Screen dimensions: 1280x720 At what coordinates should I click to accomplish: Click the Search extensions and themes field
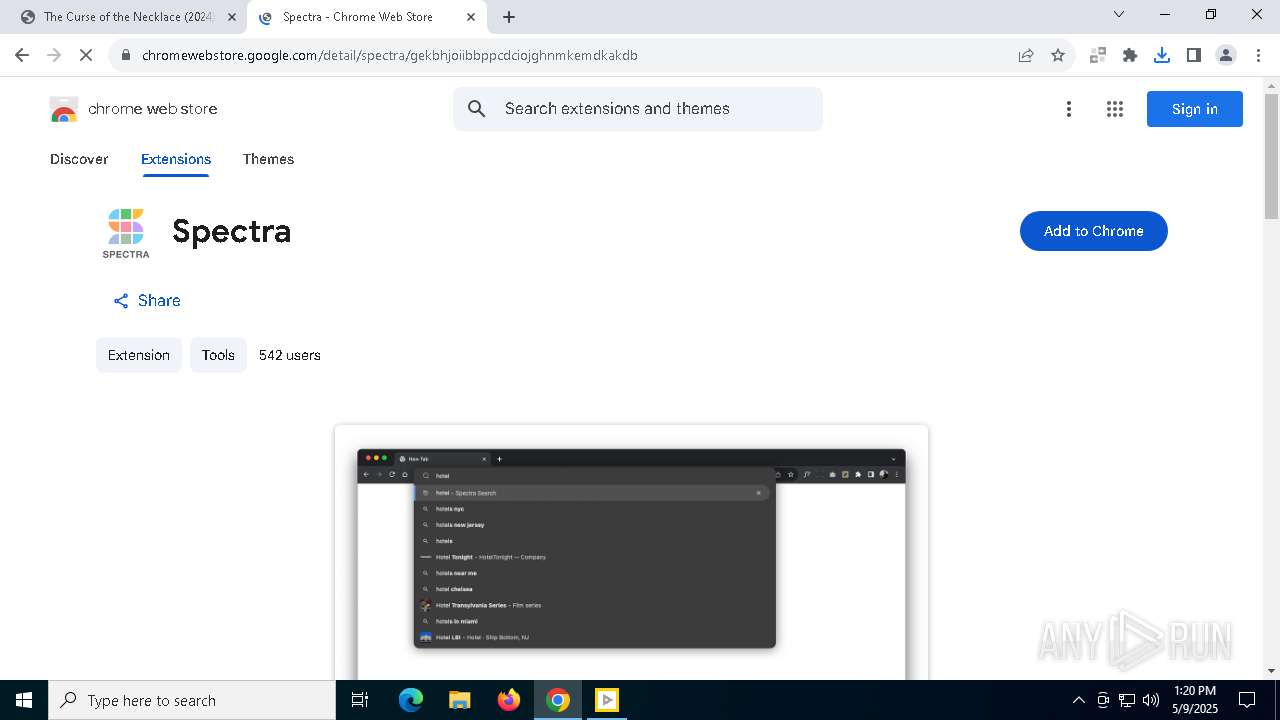[x=638, y=109]
